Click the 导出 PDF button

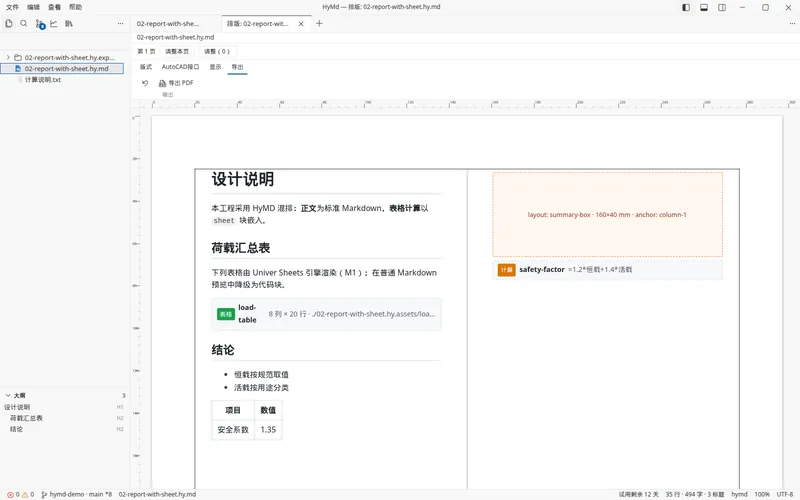coord(176,83)
